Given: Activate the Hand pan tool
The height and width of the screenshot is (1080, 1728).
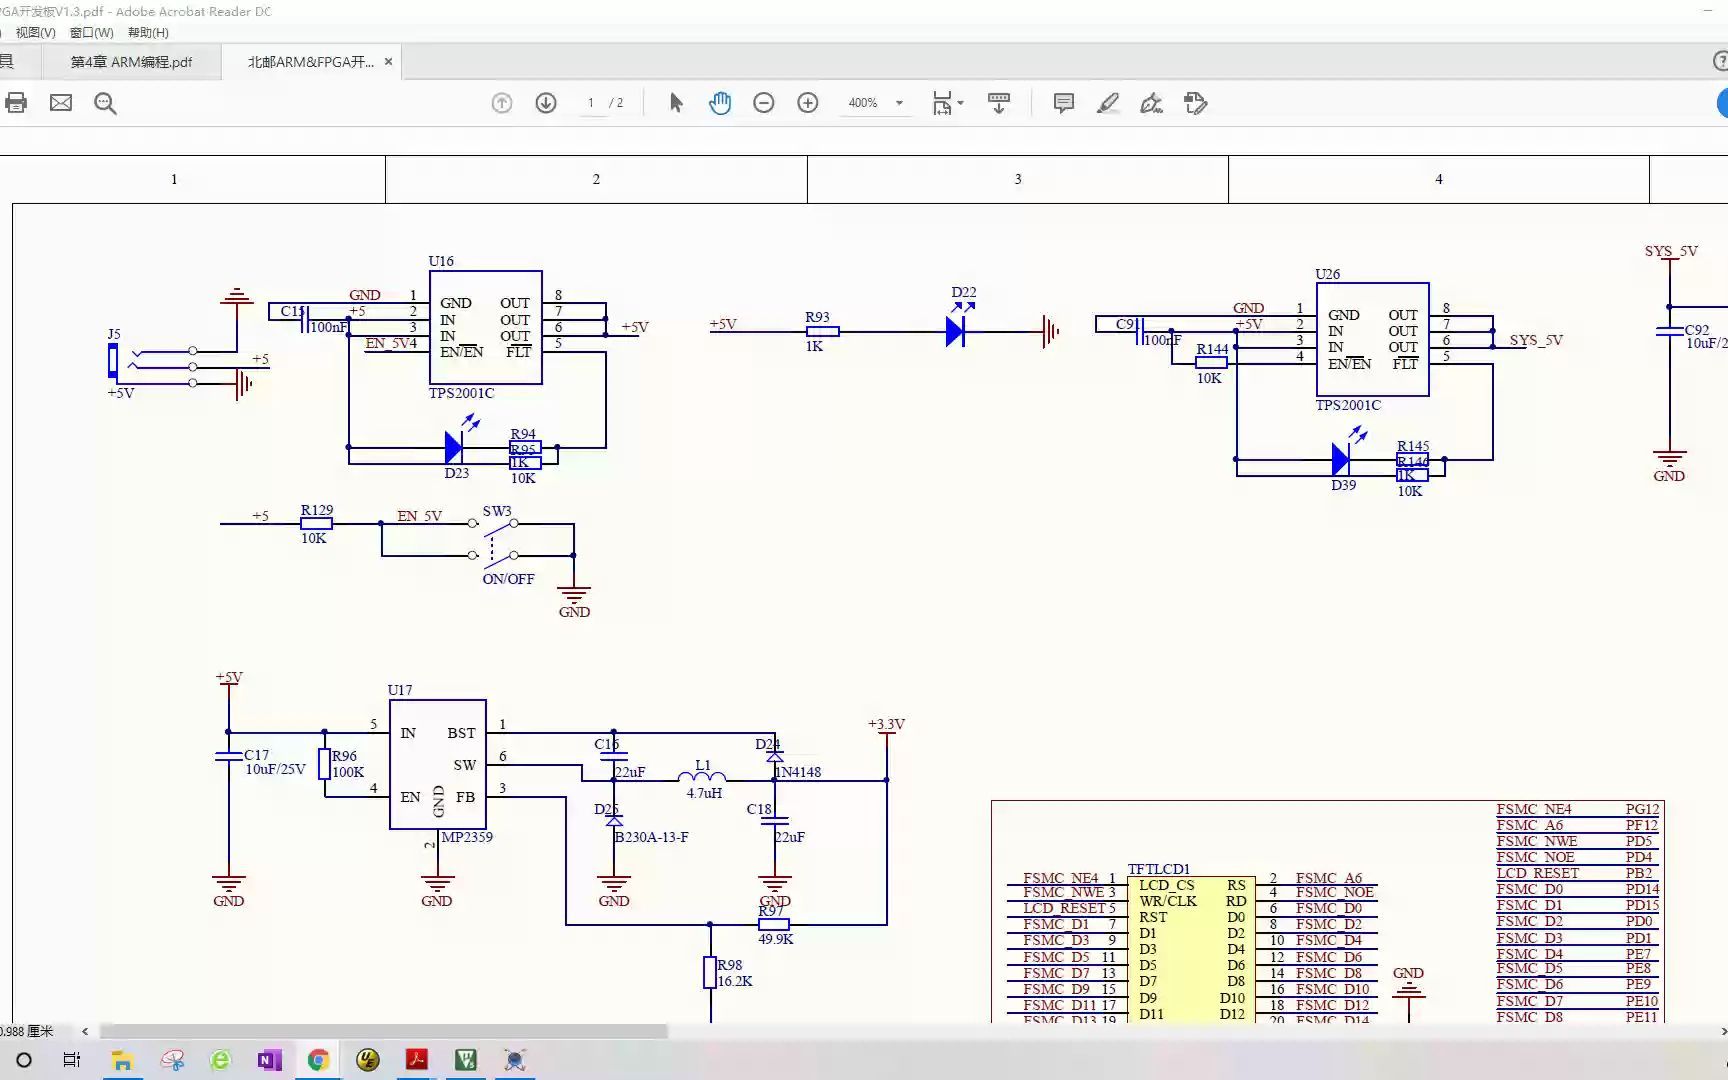Looking at the screenshot, I should click(x=720, y=103).
